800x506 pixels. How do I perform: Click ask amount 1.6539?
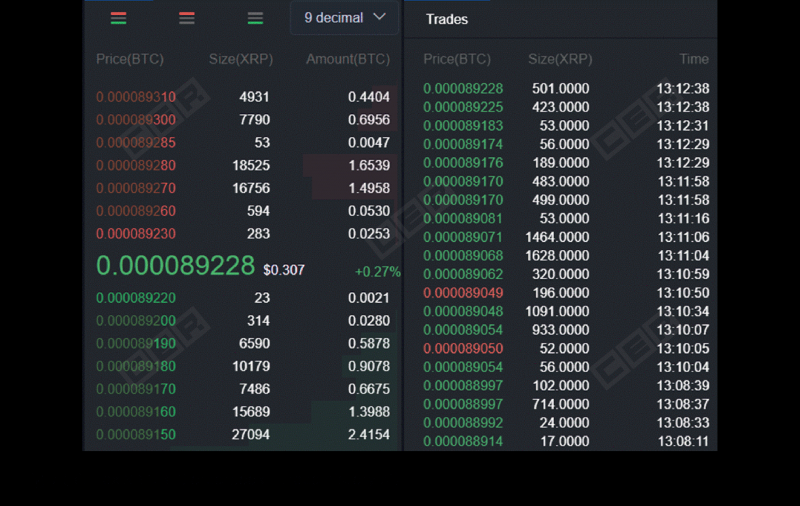click(x=369, y=166)
